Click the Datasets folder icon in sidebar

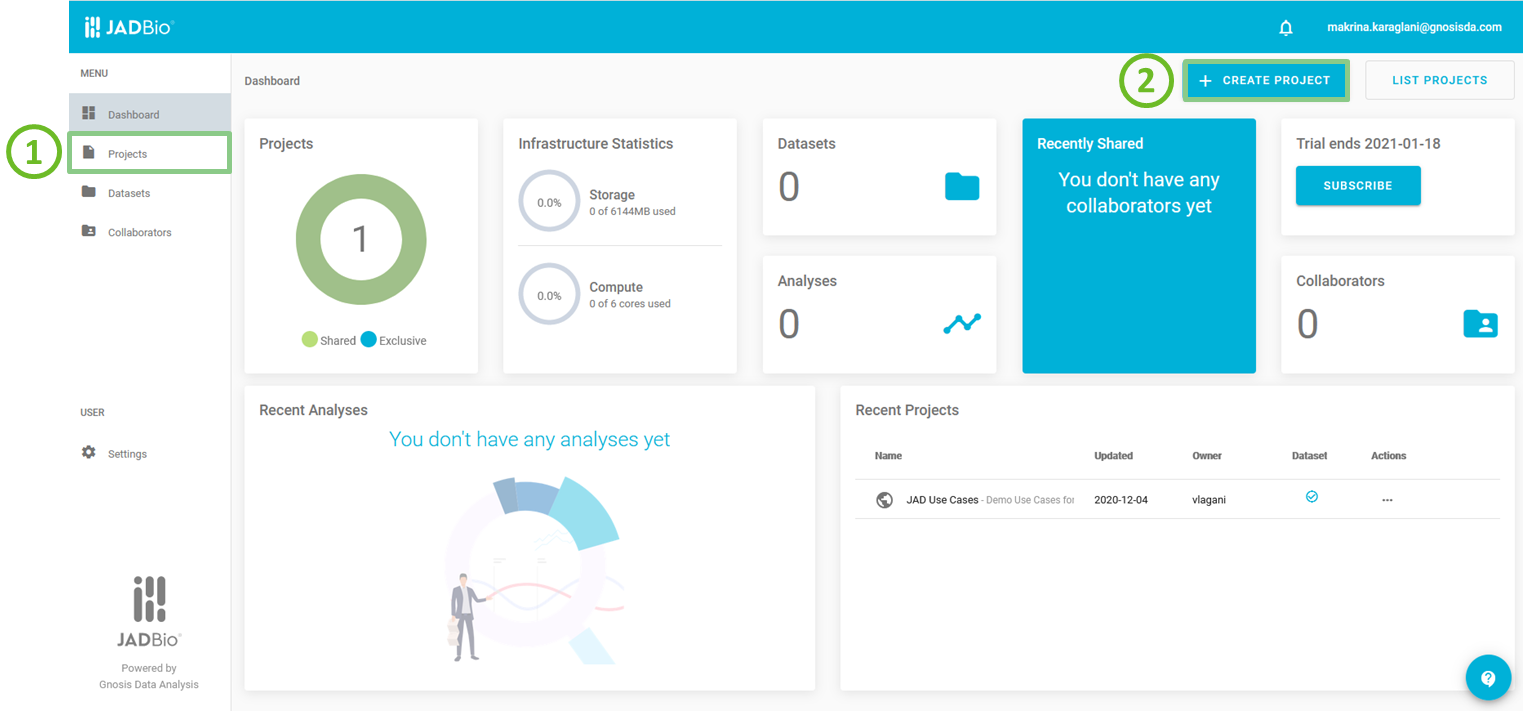[89, 192]
